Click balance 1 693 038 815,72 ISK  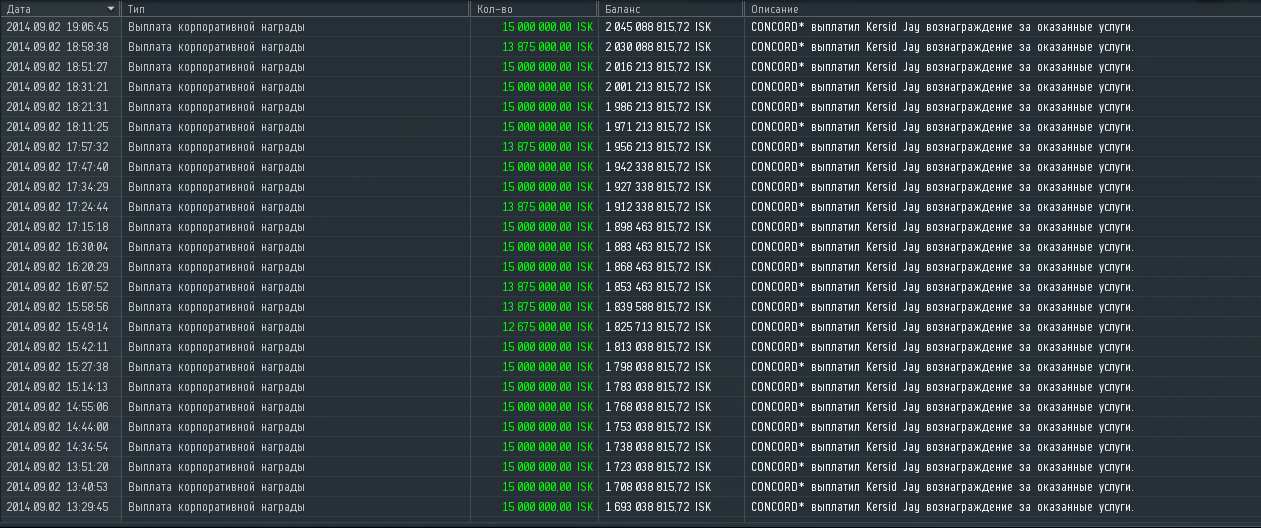pyautogui.click(x=658, y=507)
